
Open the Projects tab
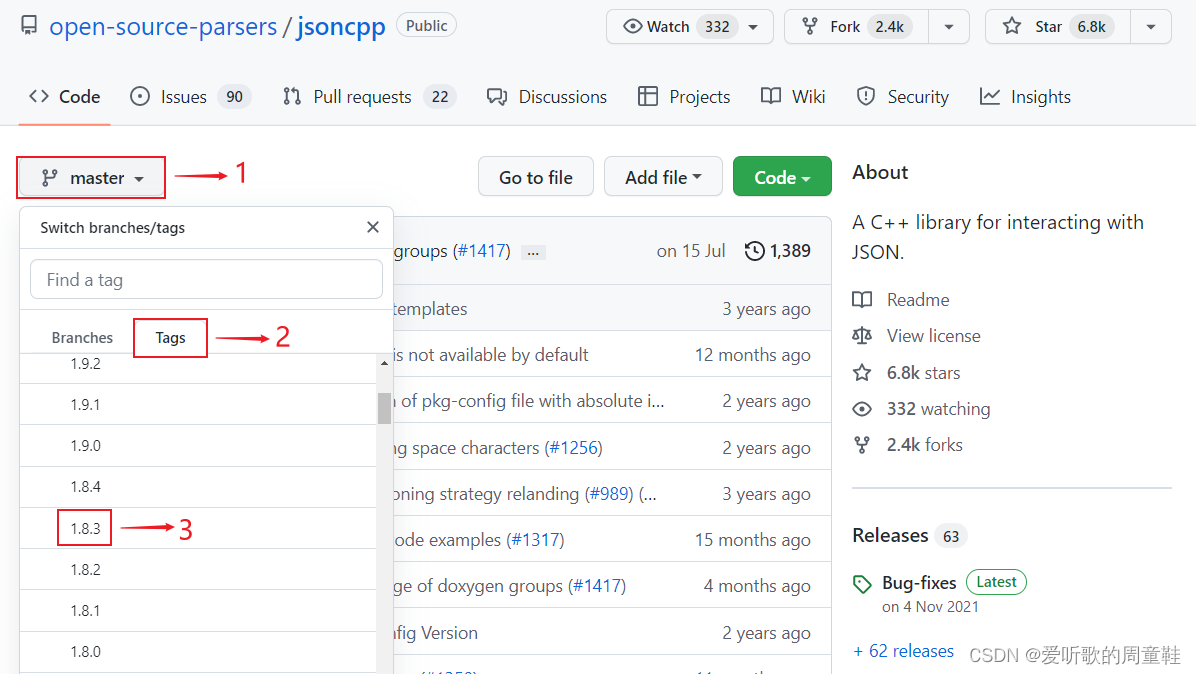click(x=684, y=97)
